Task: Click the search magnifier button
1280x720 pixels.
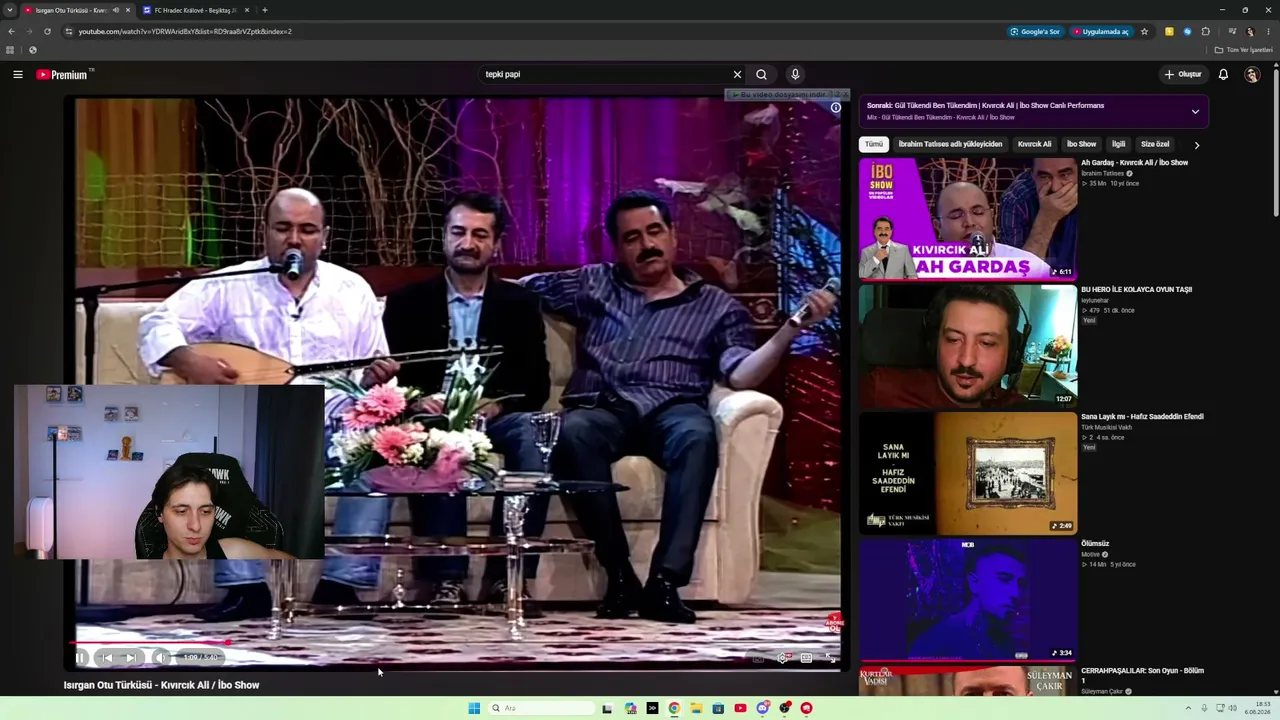Action: [761, 74]
